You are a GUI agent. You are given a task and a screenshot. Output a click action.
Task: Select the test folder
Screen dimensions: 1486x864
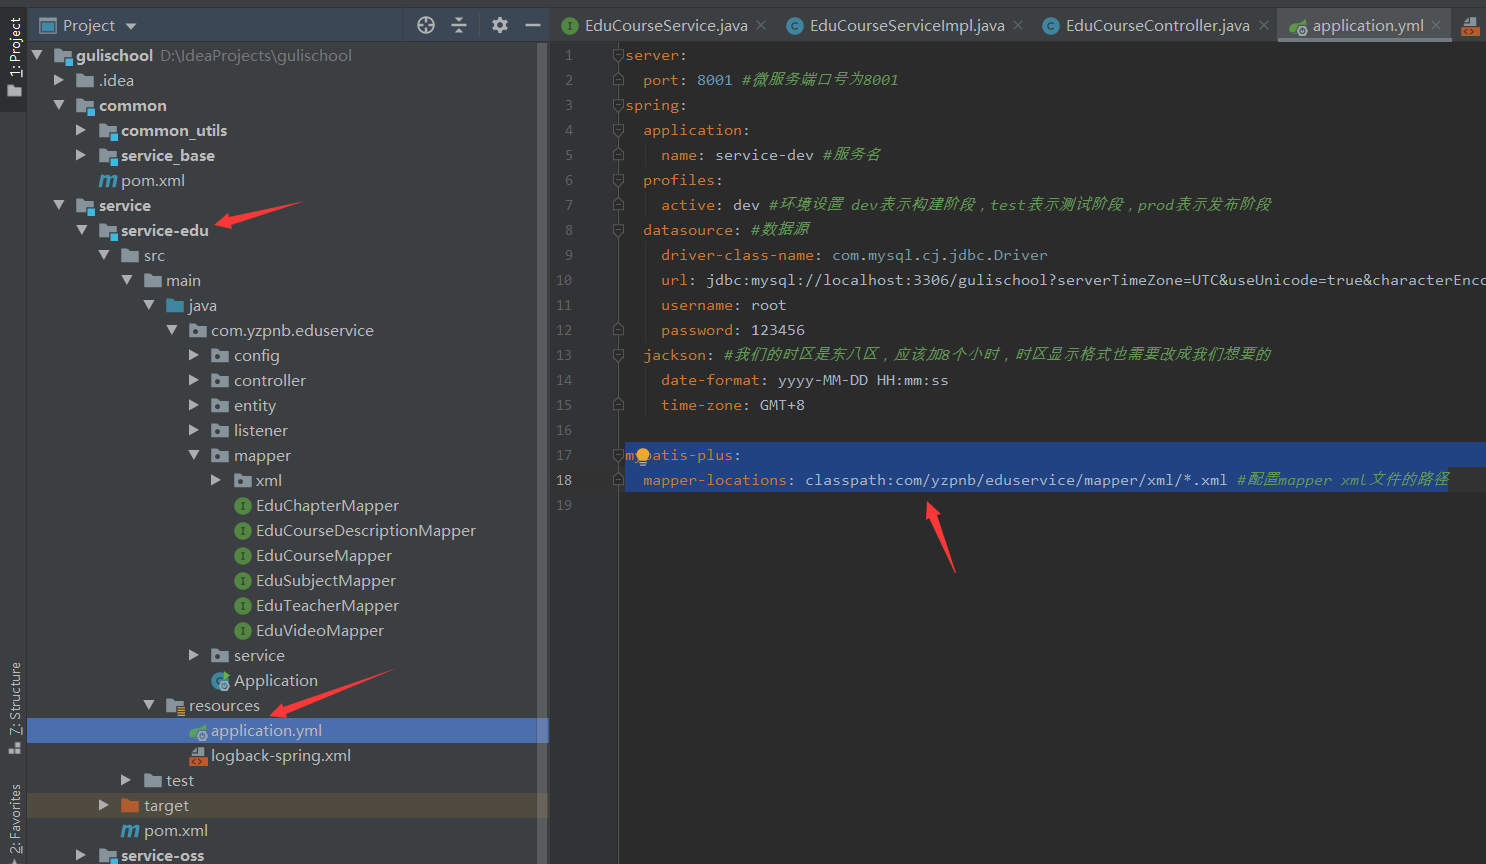pyautogui.click(x=169, y=780)
